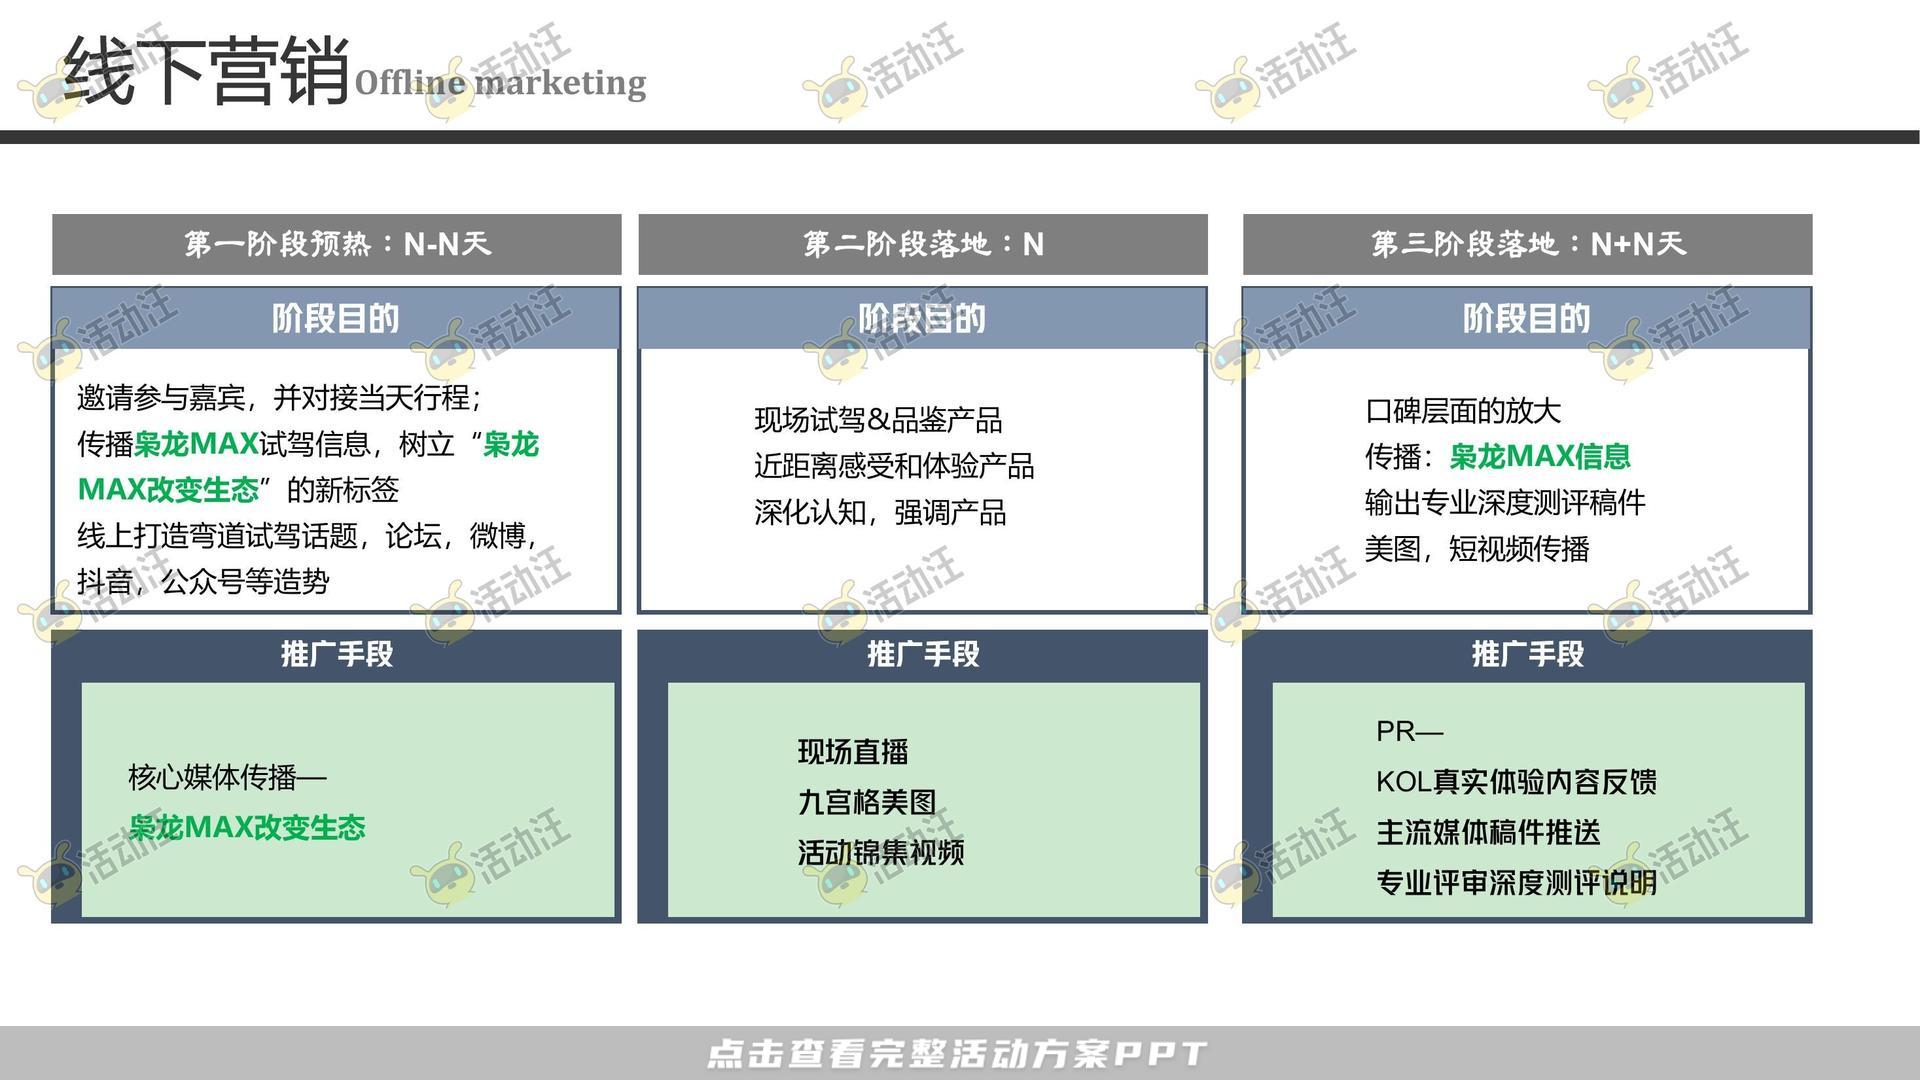The image size is (1920, 1080).
Task: Click the text 专业评审深度测评说明
Action: [1516, 883]
